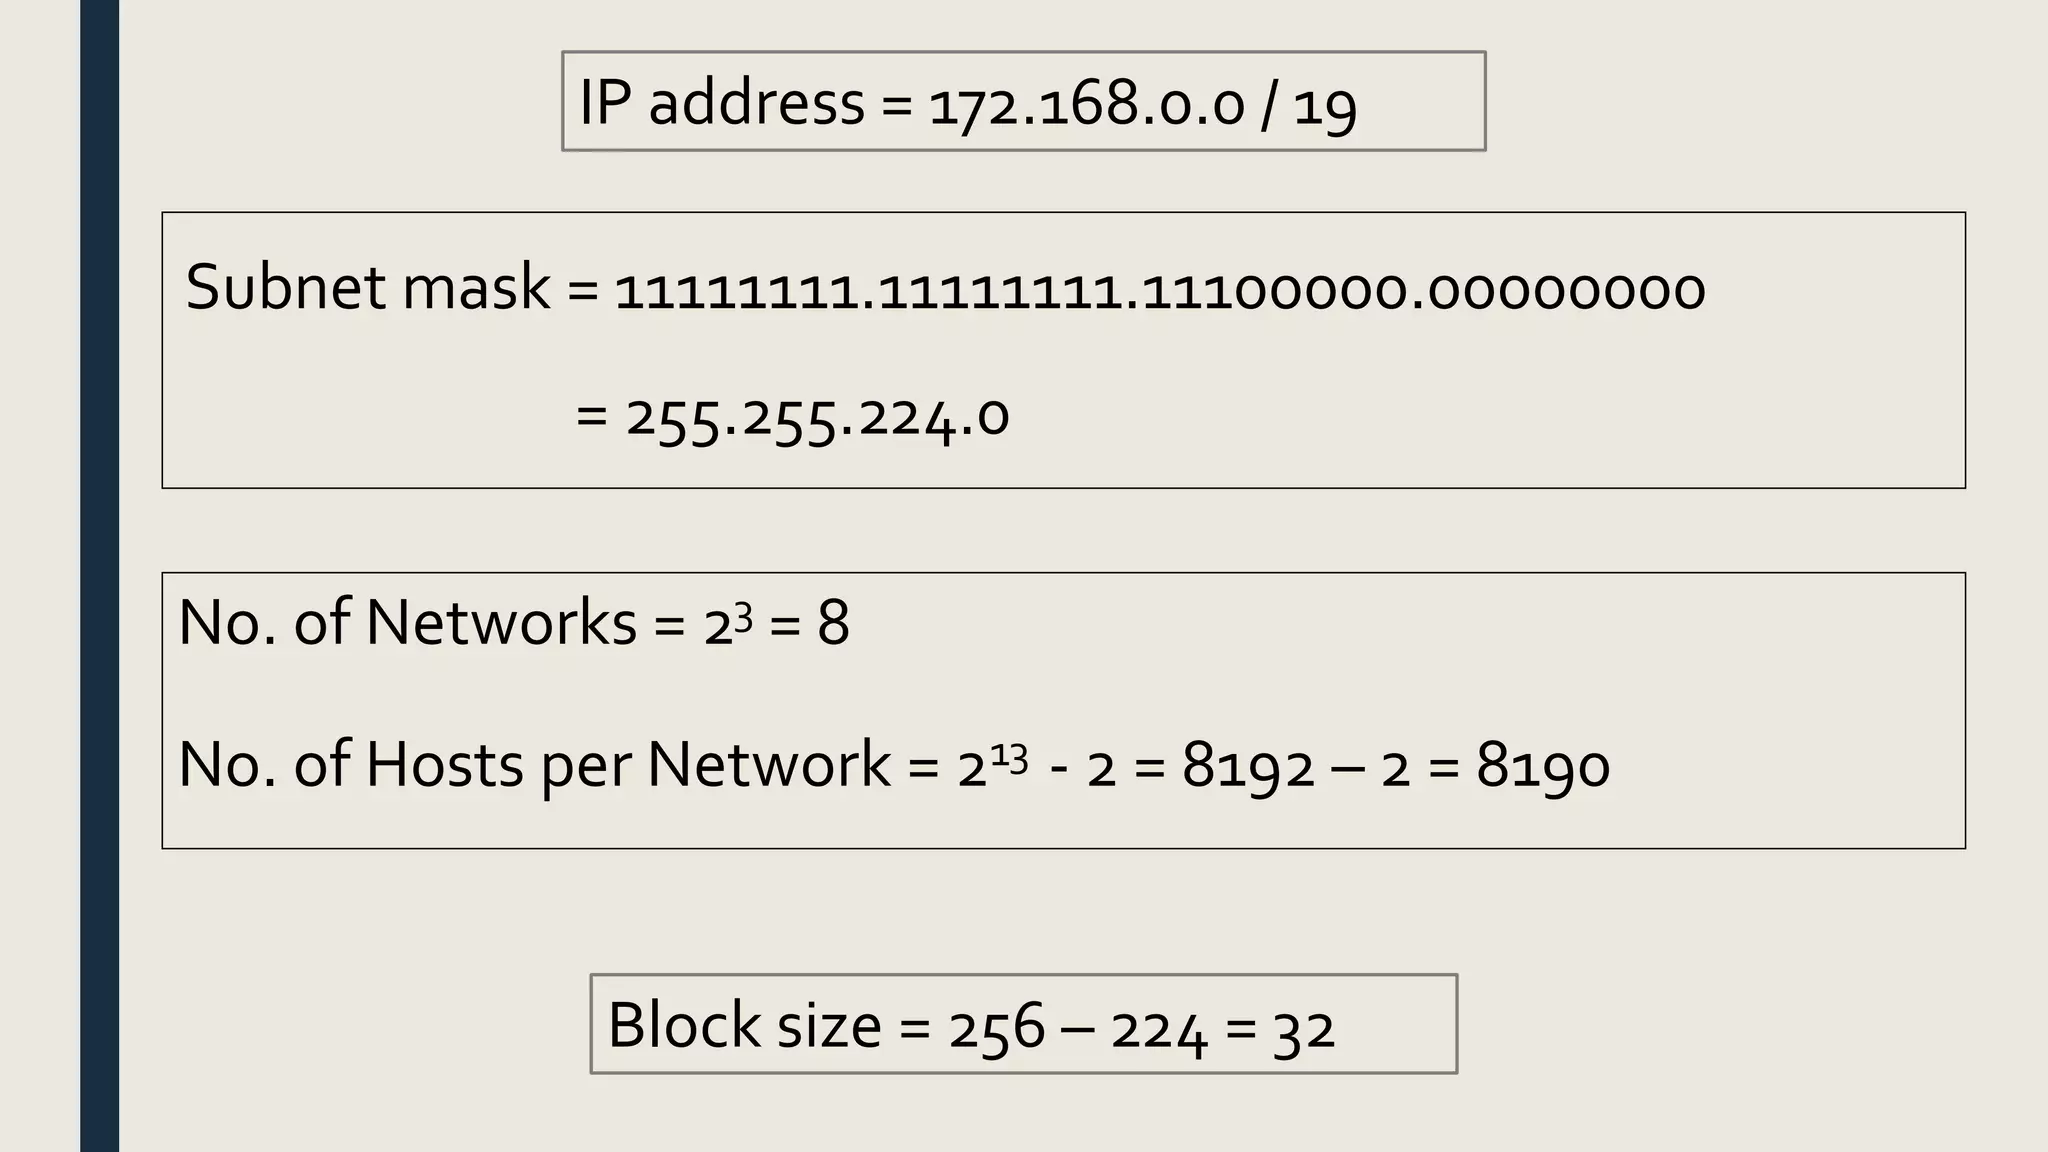Click the 8190 hosts result
Screen dimensions: 2048x1152
point(1542,767)
